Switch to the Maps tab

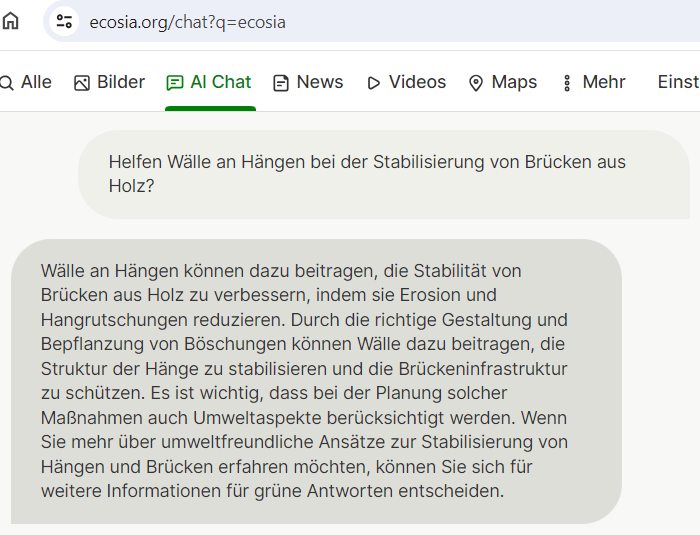click(514, 83)
